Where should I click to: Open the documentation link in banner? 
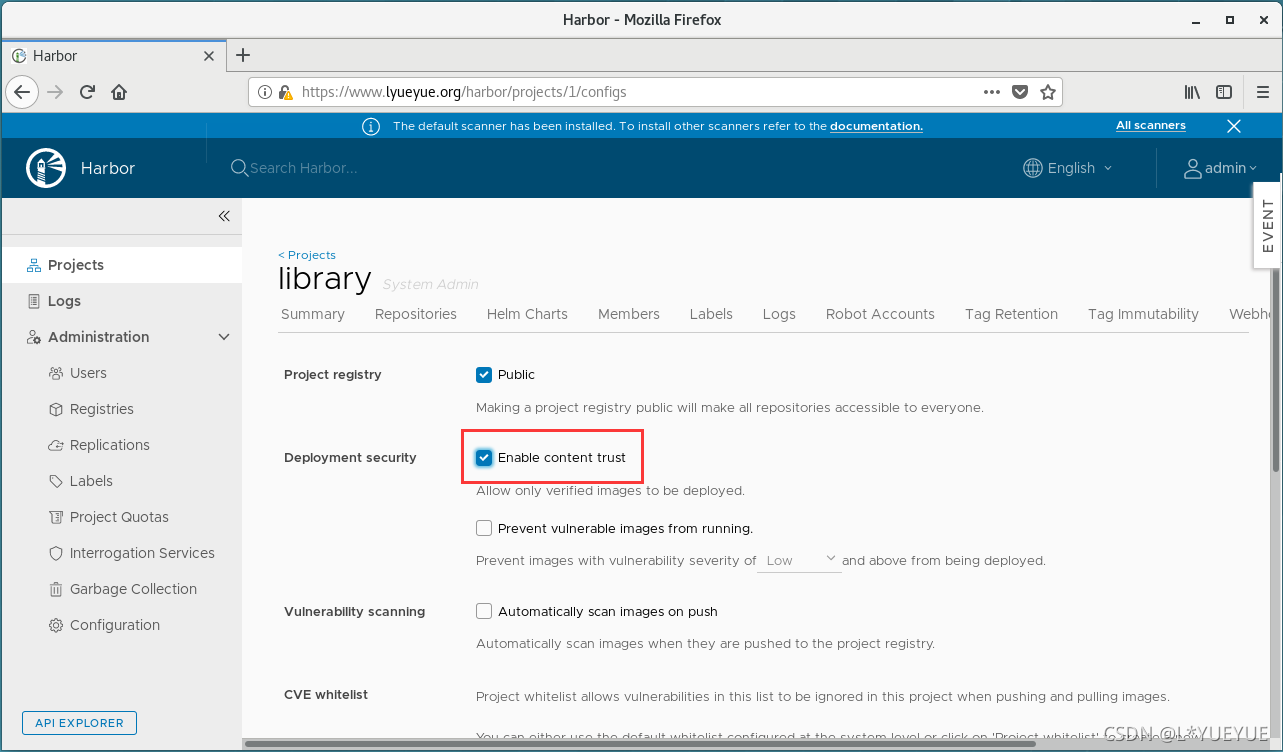pyautogui.click(x=876, y=126)
